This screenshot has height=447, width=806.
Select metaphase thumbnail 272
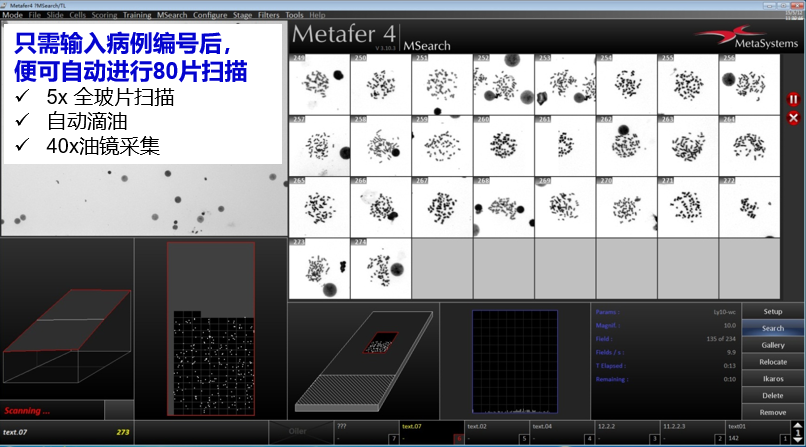point(749,207)
